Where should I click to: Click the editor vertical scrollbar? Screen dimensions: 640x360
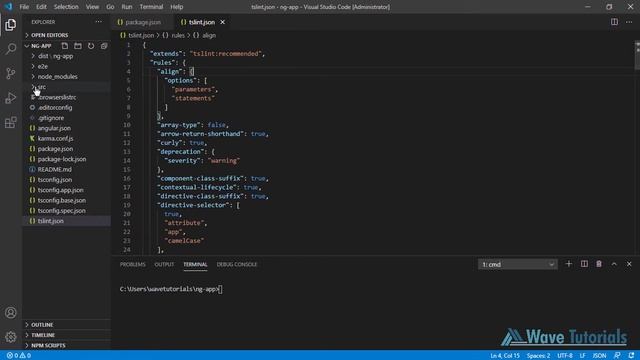(x=637, y=55)
